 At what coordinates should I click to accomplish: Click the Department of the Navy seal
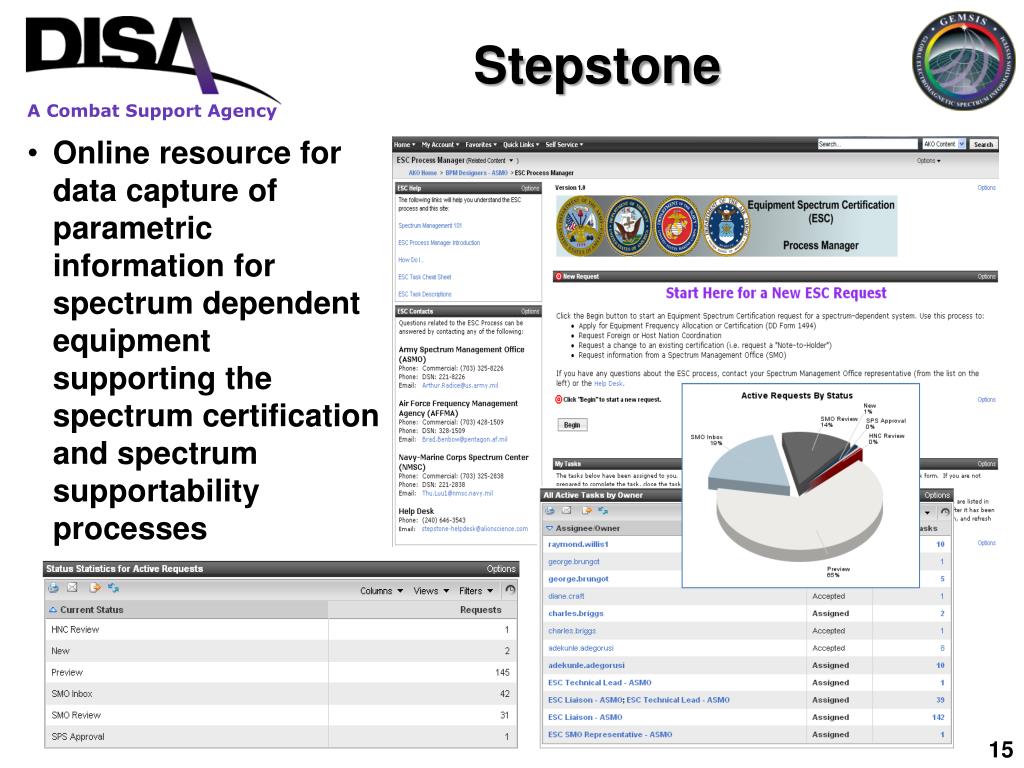coord(628,227)
